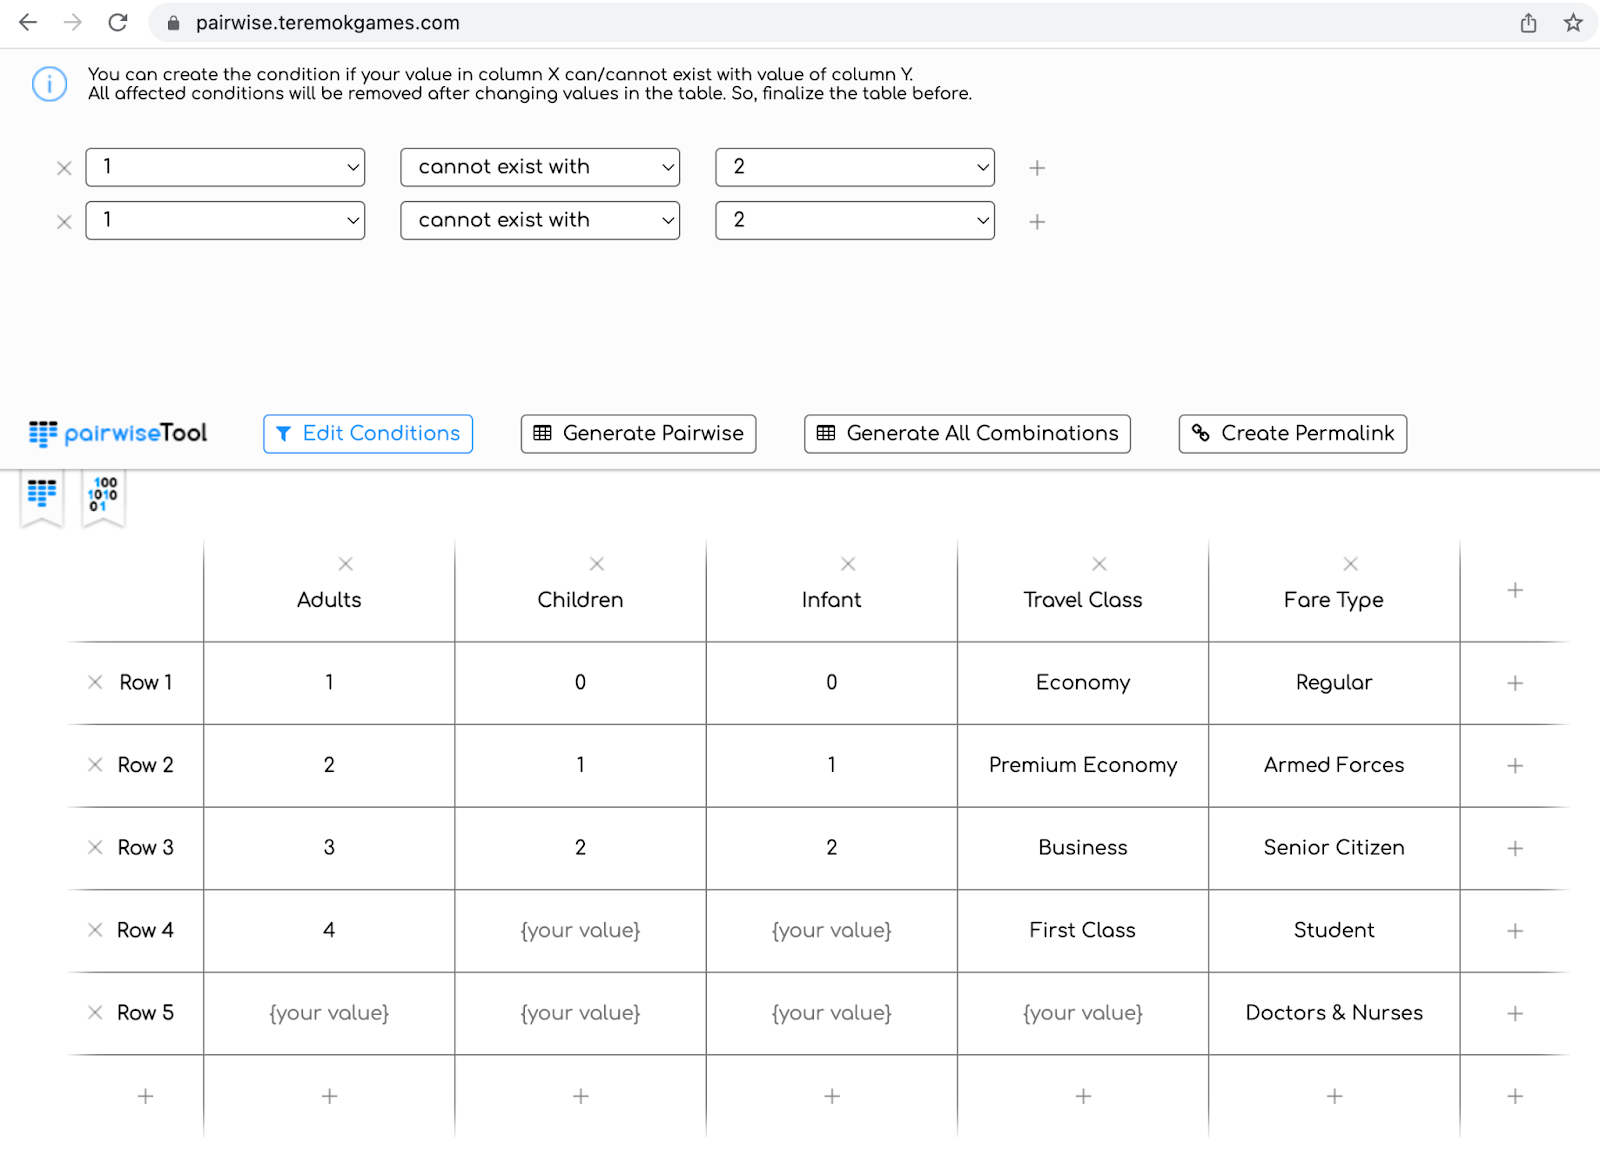Screen dimensions: 1600x1172
Task: Click the Edit Conditions button
Action: [x=368, y=434]
